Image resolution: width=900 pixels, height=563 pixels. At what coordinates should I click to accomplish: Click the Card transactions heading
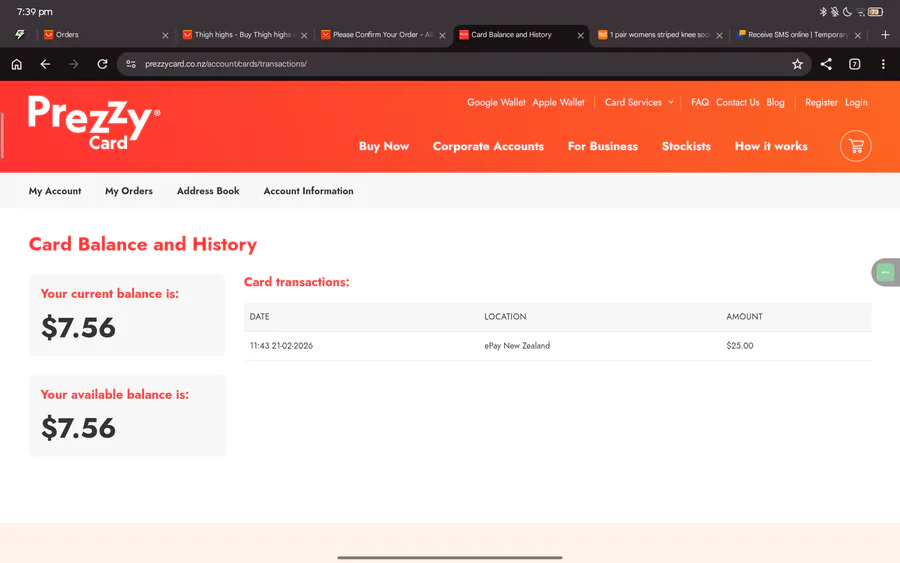(x=296, y=282)
